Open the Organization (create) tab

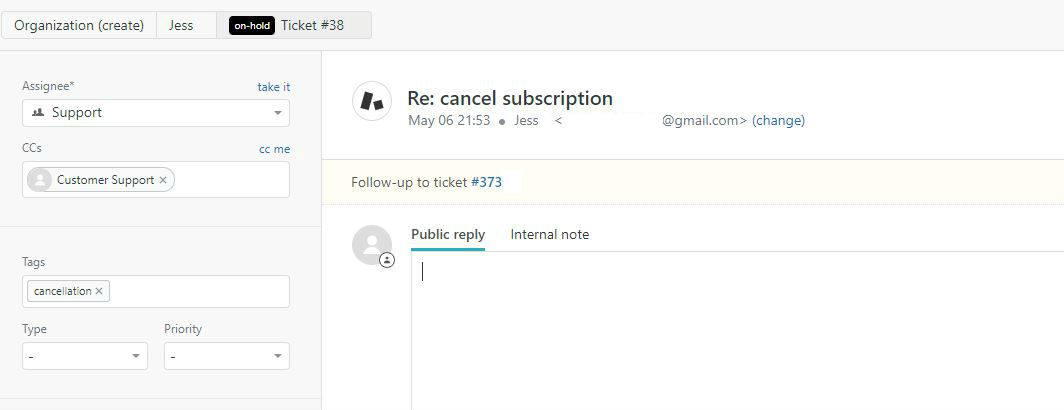point(79,25)
